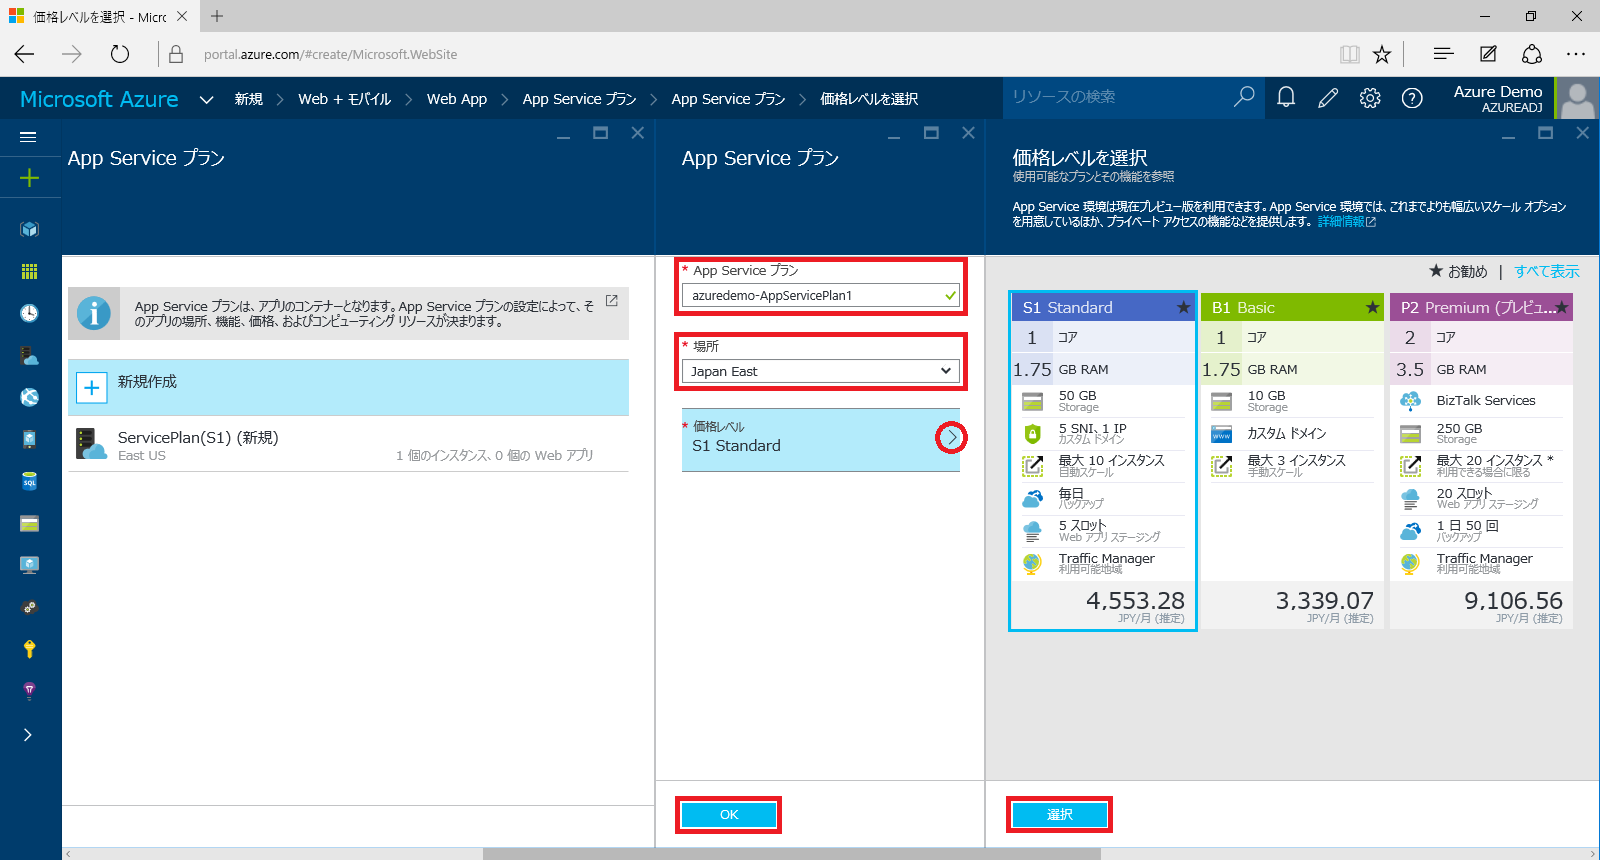Click the green plus New resource icon
The image size is (1600, 860).
[x=29, y=178]
